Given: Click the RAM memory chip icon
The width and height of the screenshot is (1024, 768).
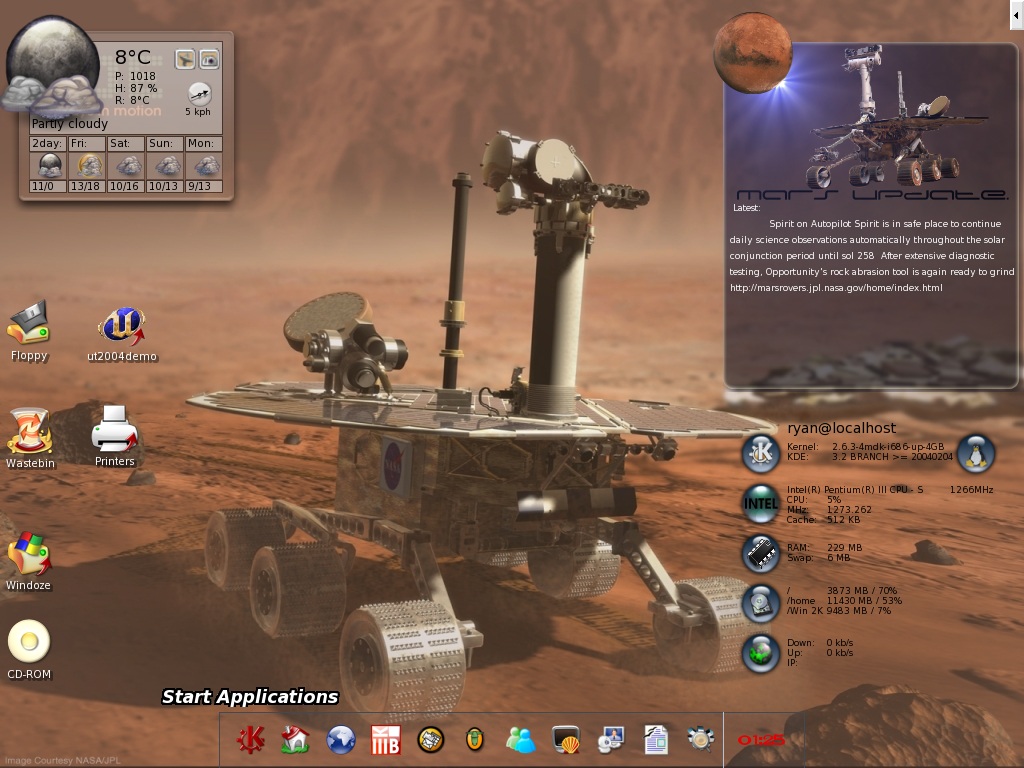Looking at the screenshot, I should [761, 553].
